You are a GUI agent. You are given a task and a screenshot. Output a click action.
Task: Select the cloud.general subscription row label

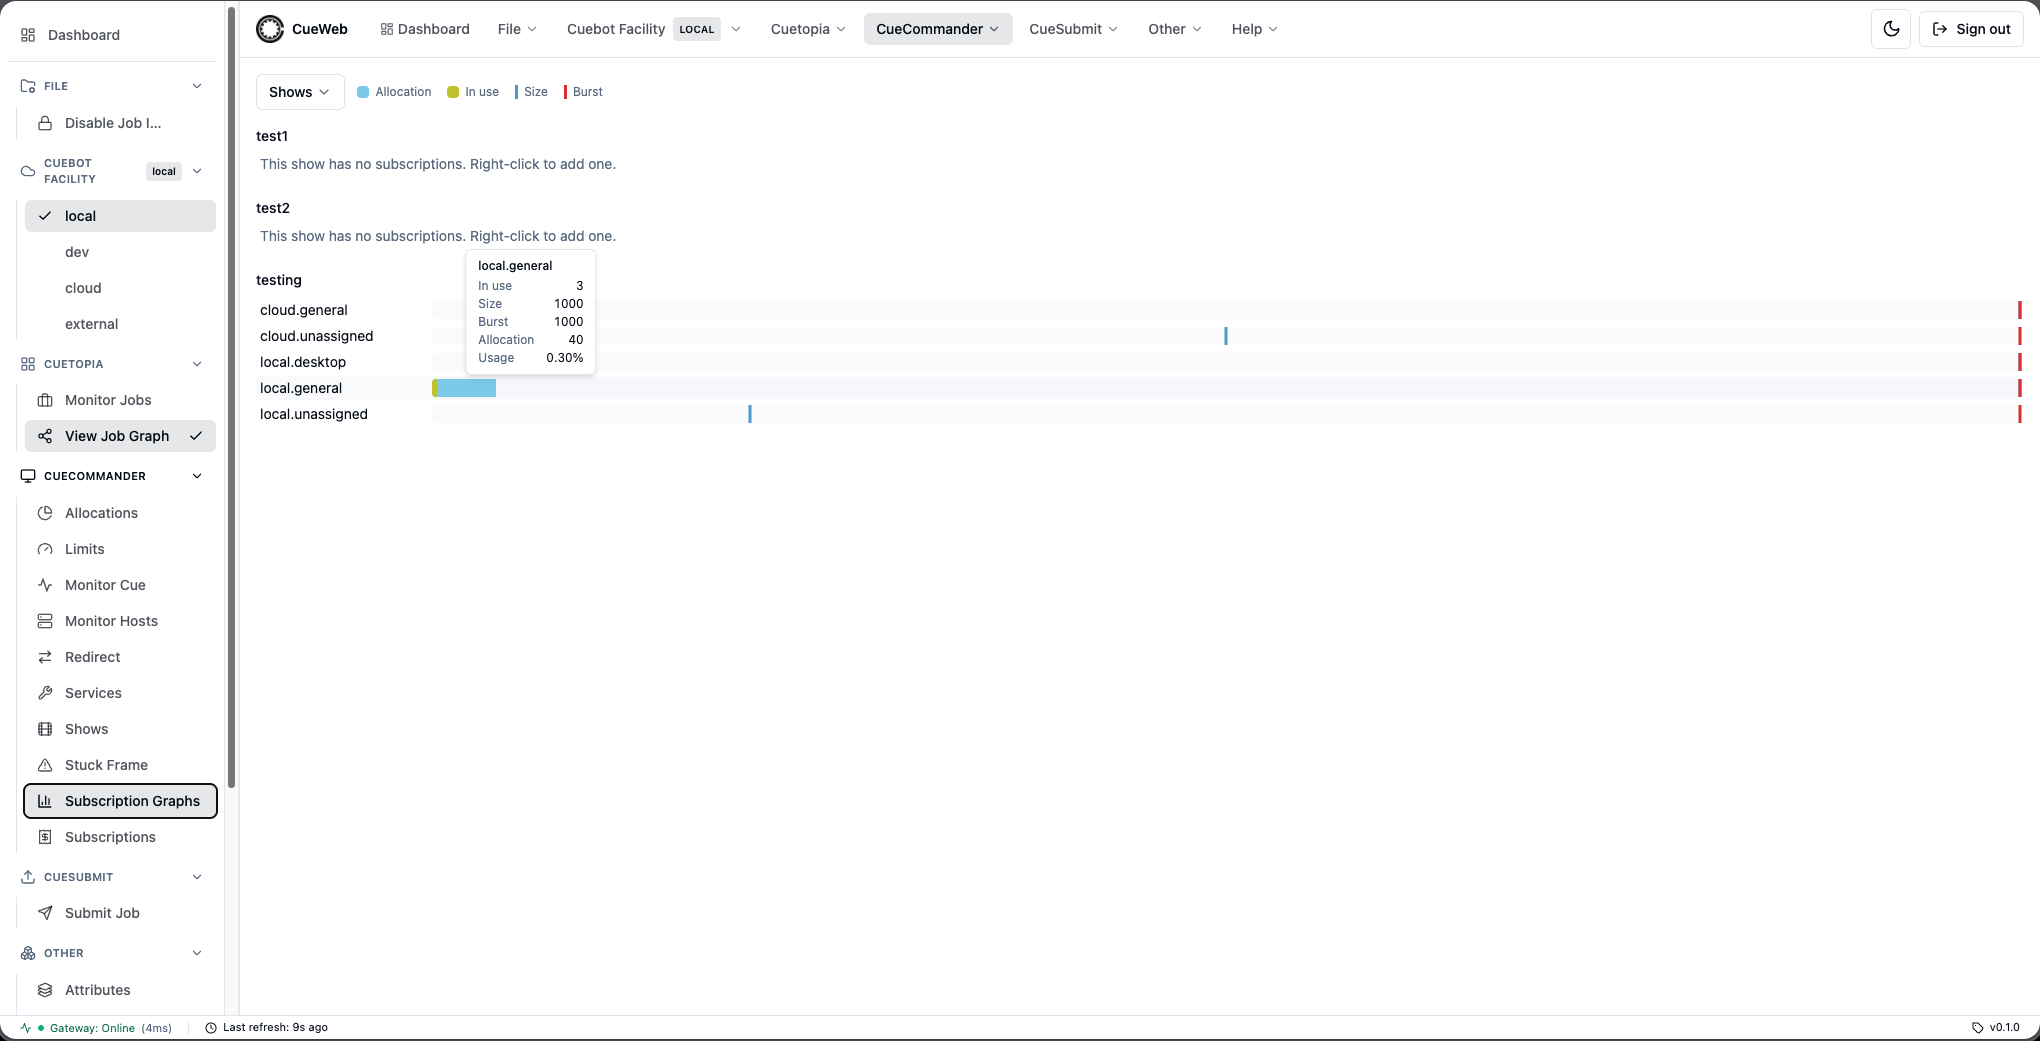point(304,310)
